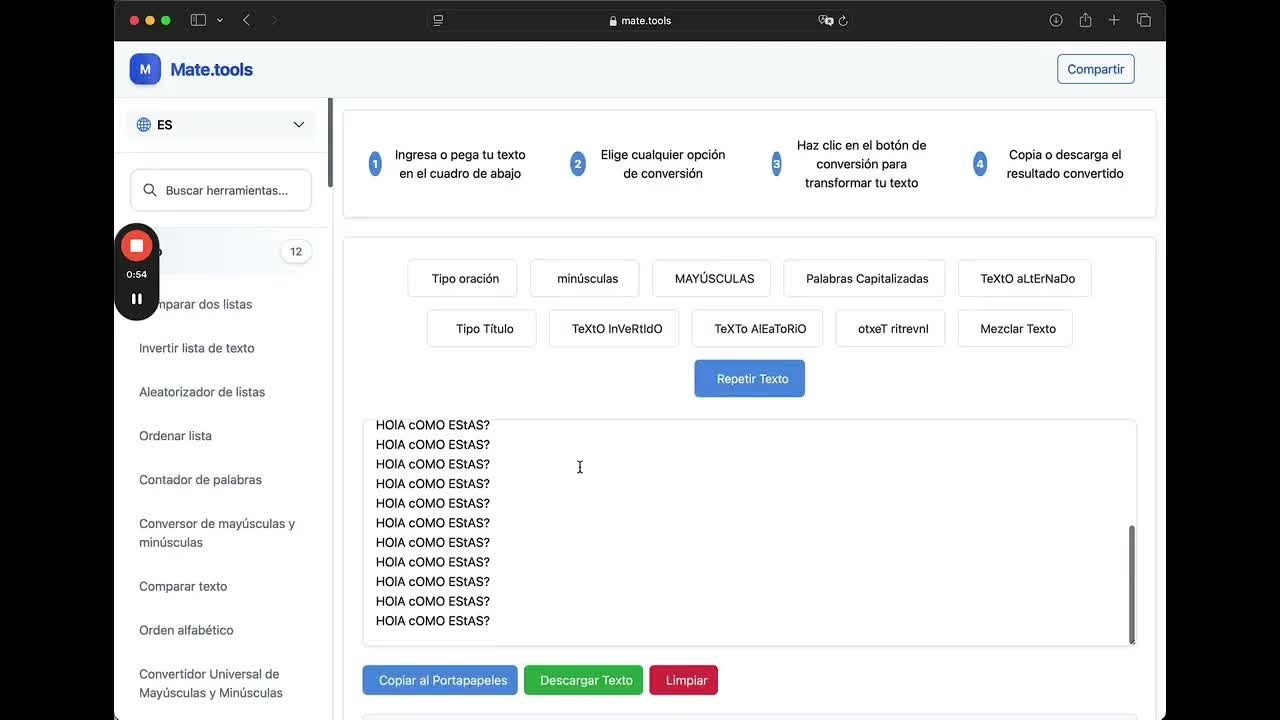Image resolution: width=1280 pixels, height=720 pixels.
Task: Choose the Mezclar Texto option
Action: [x=1015, y=329]
